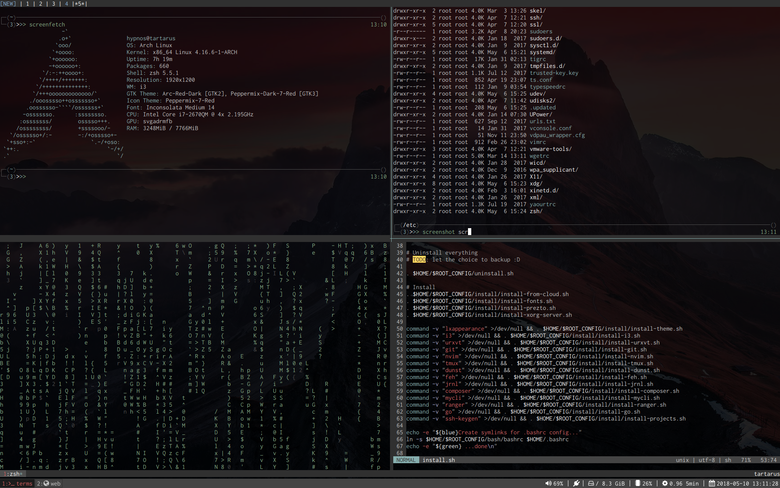Click the "unix" file format in vim statusline
The height and width of the screenshot is (488, 780).
coord(682,460)
